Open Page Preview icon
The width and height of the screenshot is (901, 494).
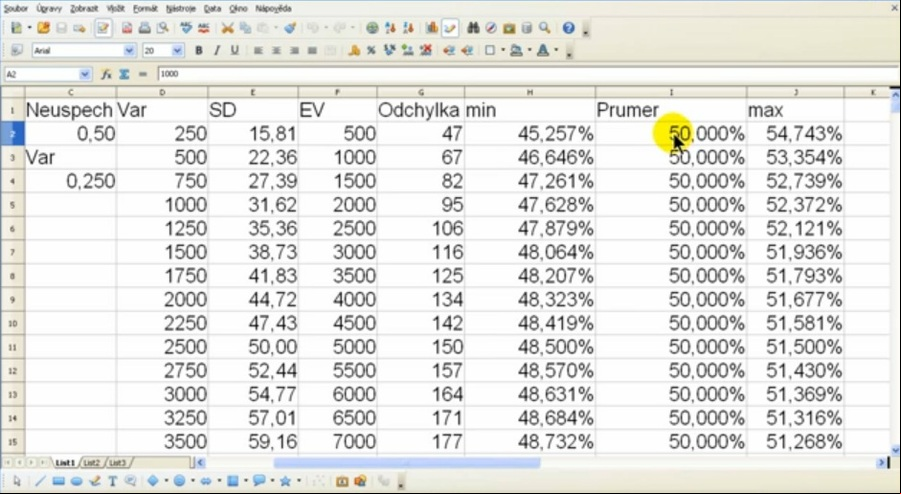click(163, 28)
